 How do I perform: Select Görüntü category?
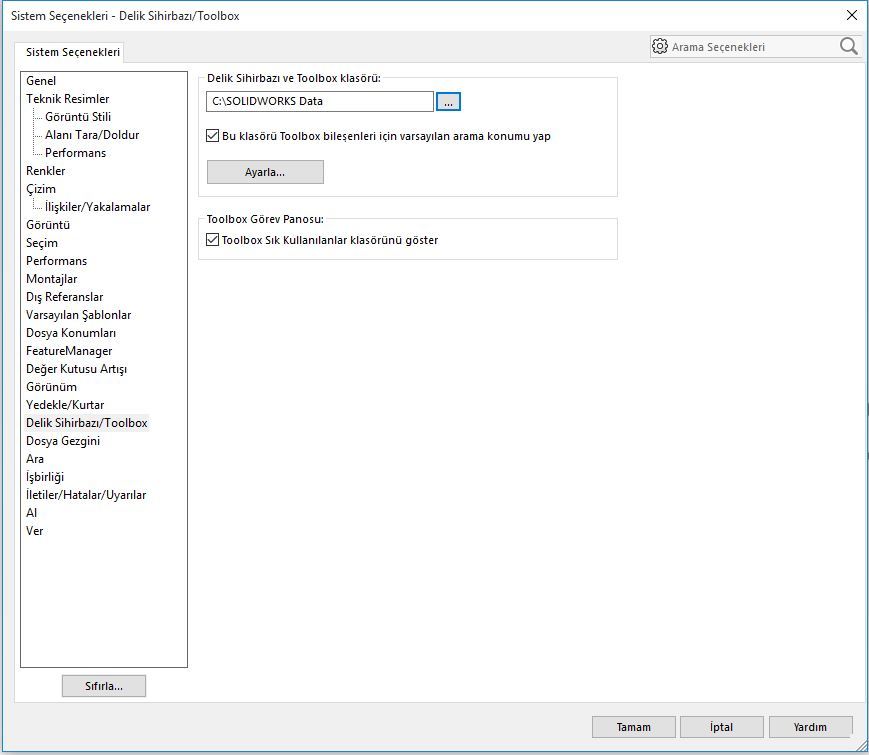point(48,225)
